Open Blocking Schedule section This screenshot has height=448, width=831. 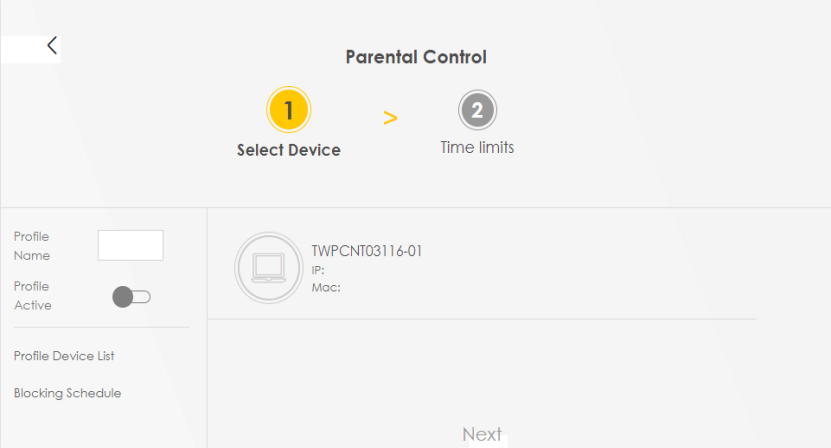(67, 393)
